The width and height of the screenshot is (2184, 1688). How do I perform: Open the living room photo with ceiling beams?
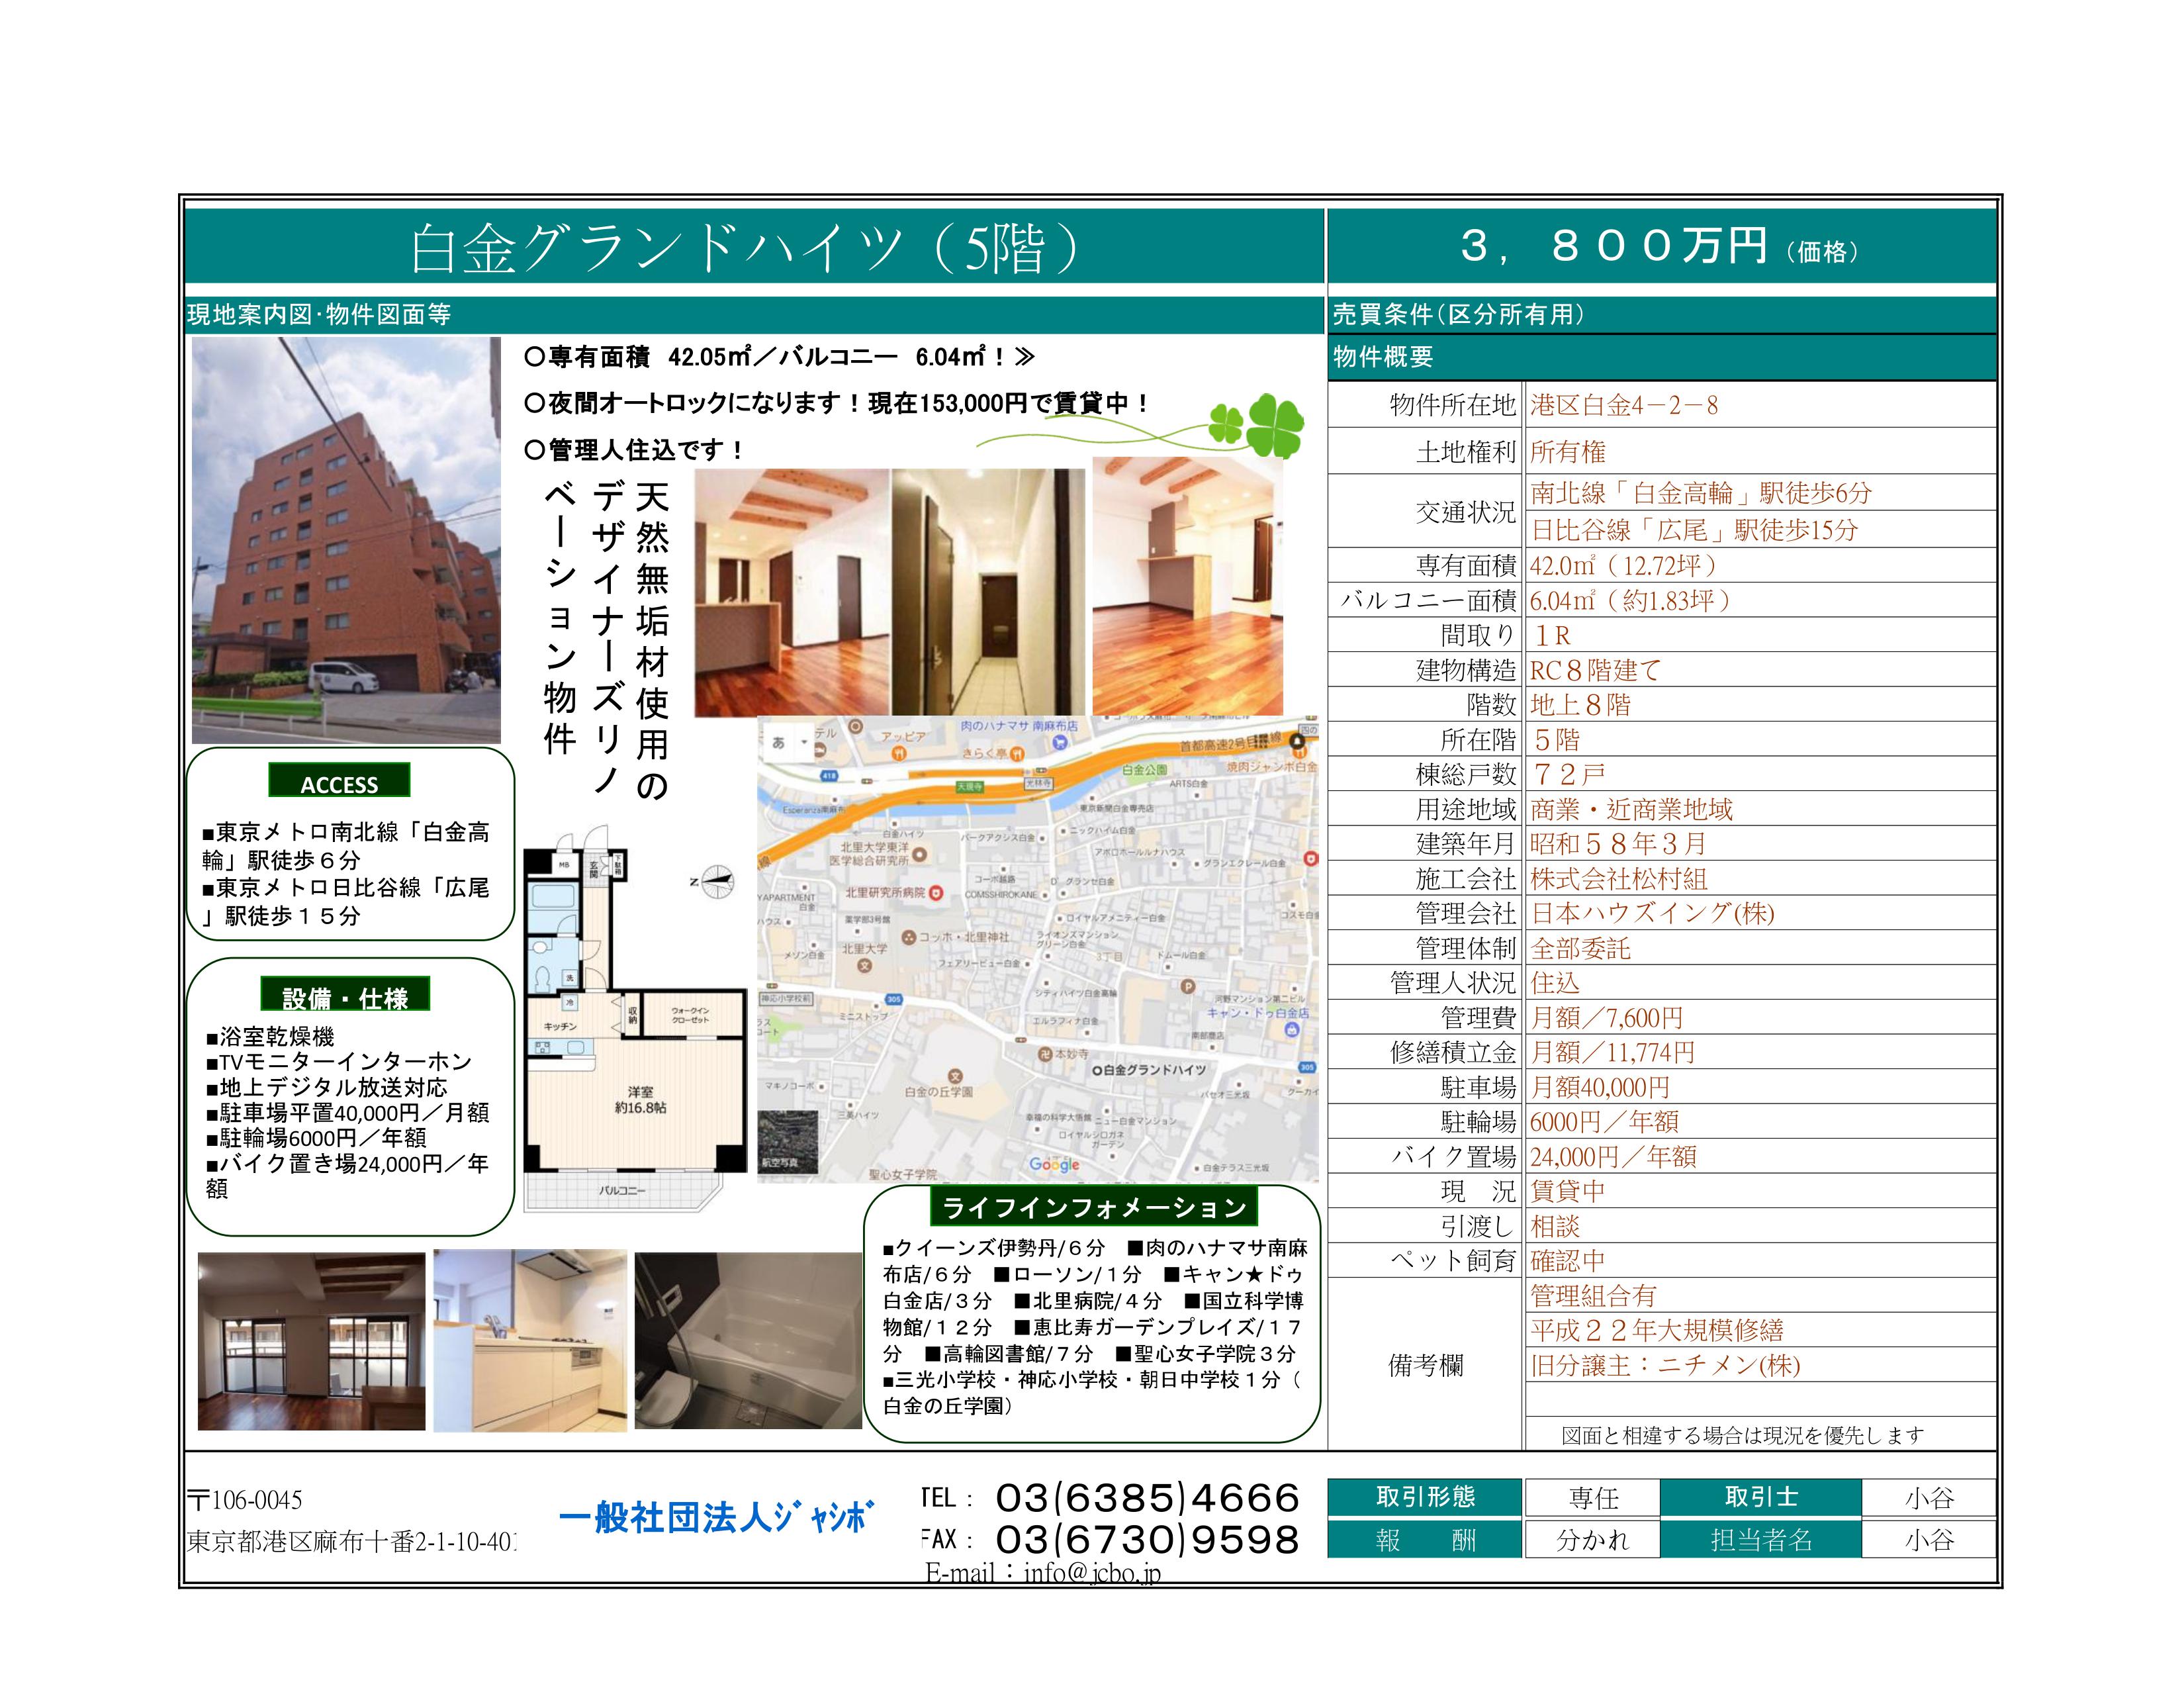791,593
